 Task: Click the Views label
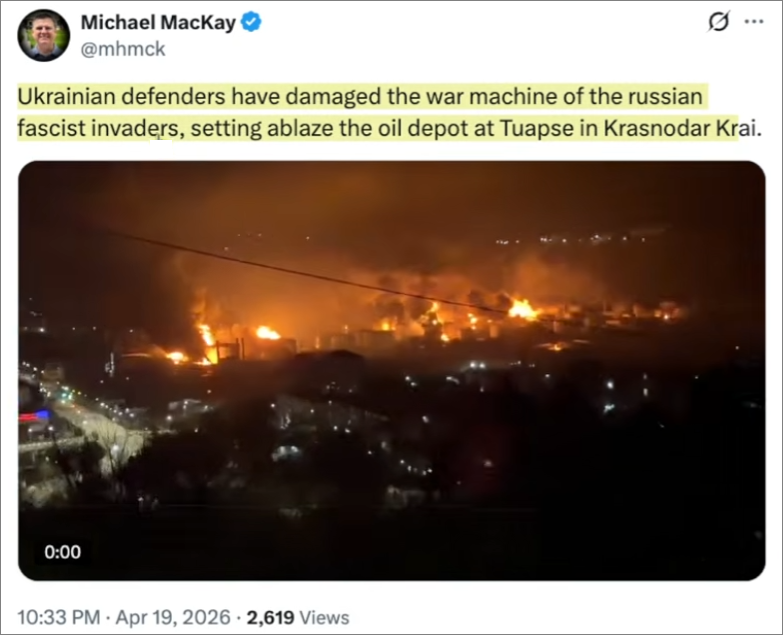pos(324,617)
